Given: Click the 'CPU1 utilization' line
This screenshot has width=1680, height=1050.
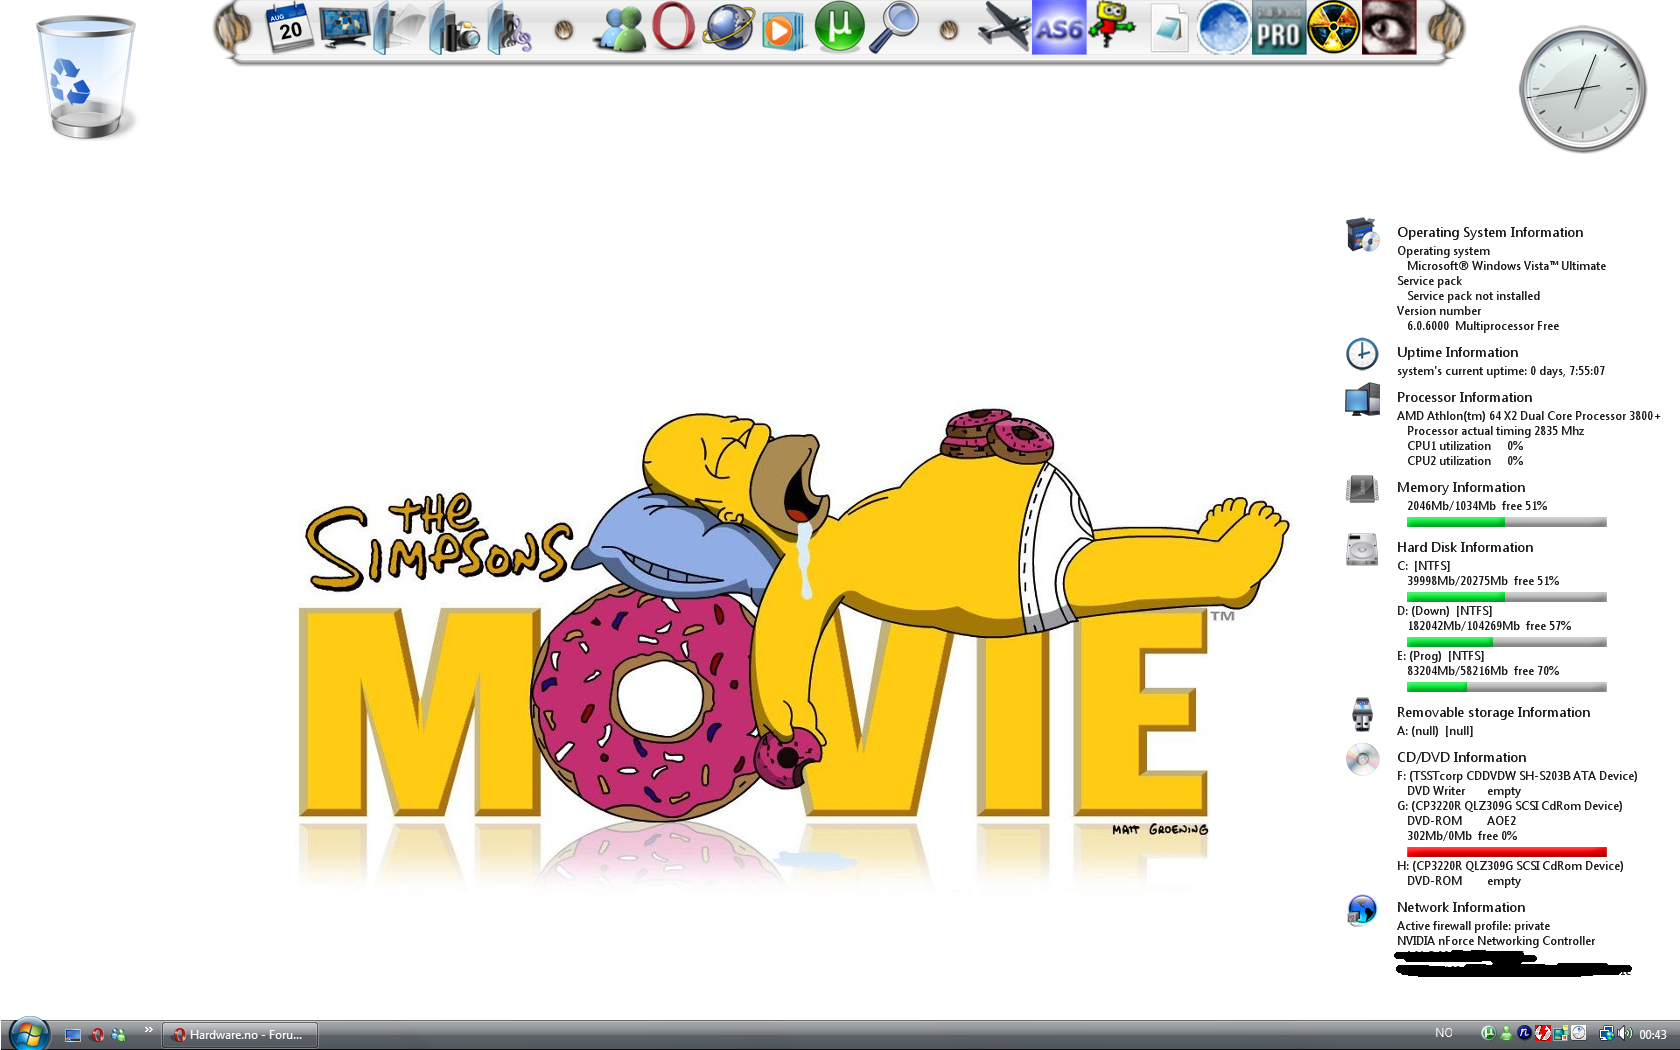Looking at the screenshot, I should tap(1465, 446).
